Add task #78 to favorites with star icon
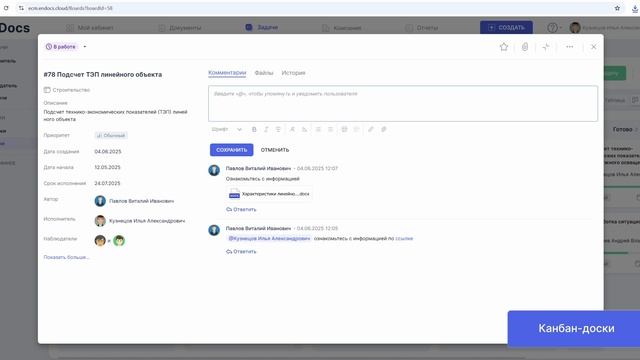Viewport: 640px width, 360px height. (x=504, y=47)
